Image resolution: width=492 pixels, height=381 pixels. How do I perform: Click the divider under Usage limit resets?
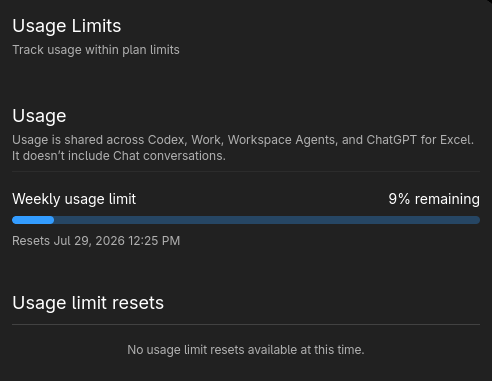(246, 324)
